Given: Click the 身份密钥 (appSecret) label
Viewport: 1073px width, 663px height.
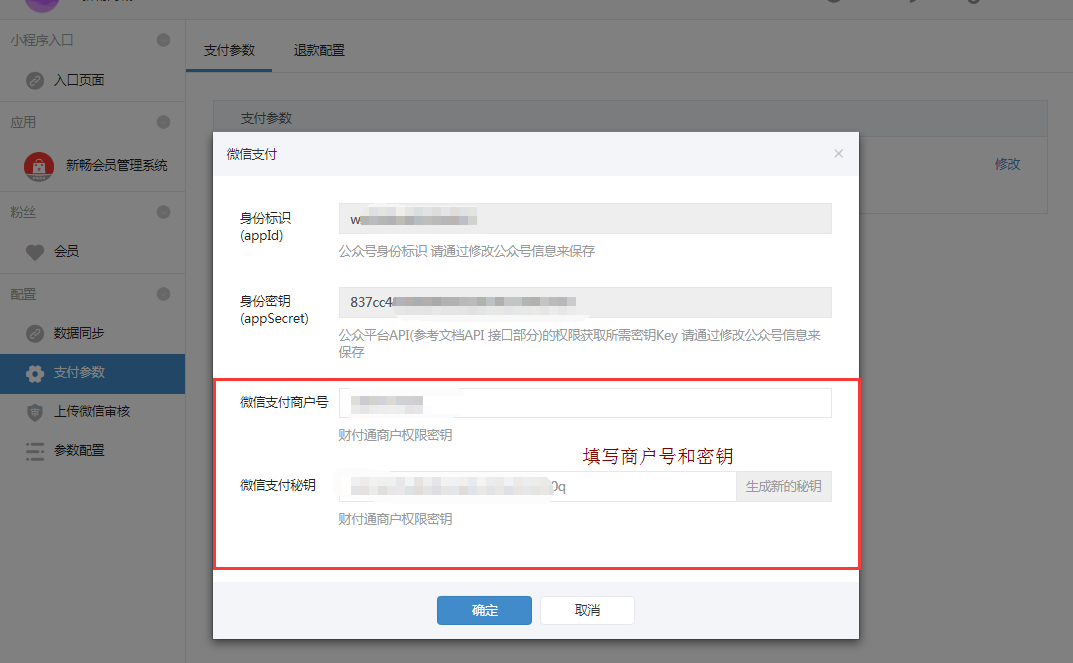Looking at the screenshot, I should pyautogui.click(x=274, y=310).
